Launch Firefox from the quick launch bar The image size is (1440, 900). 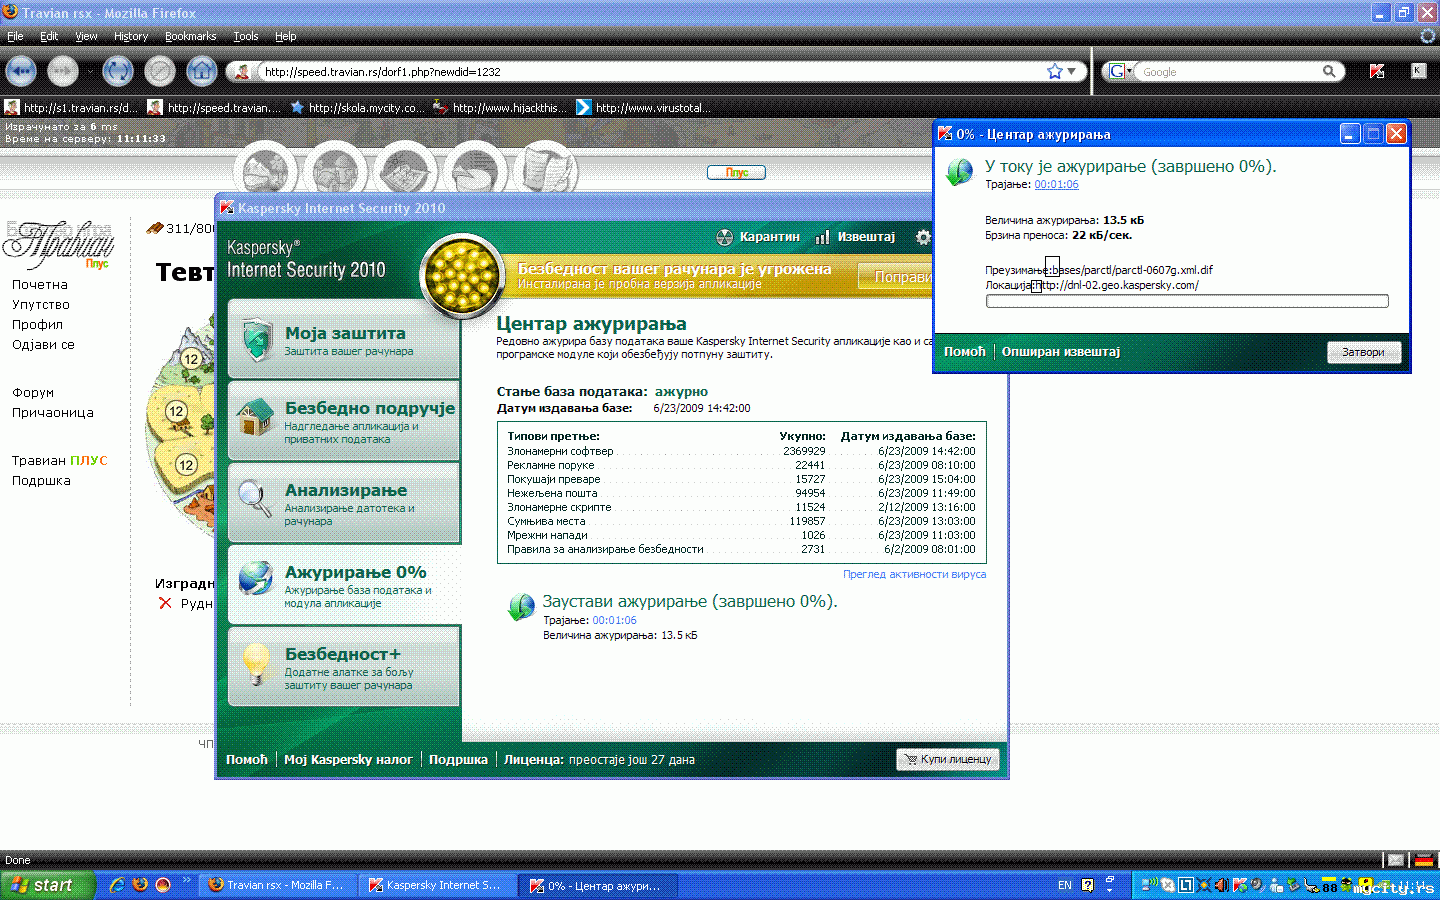(x=140, y=885)
